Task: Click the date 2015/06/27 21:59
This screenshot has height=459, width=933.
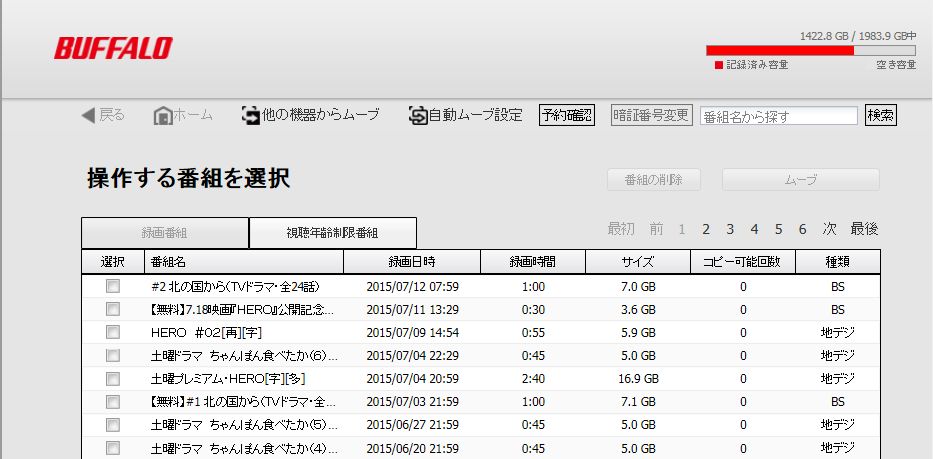Action: [412, 424]
